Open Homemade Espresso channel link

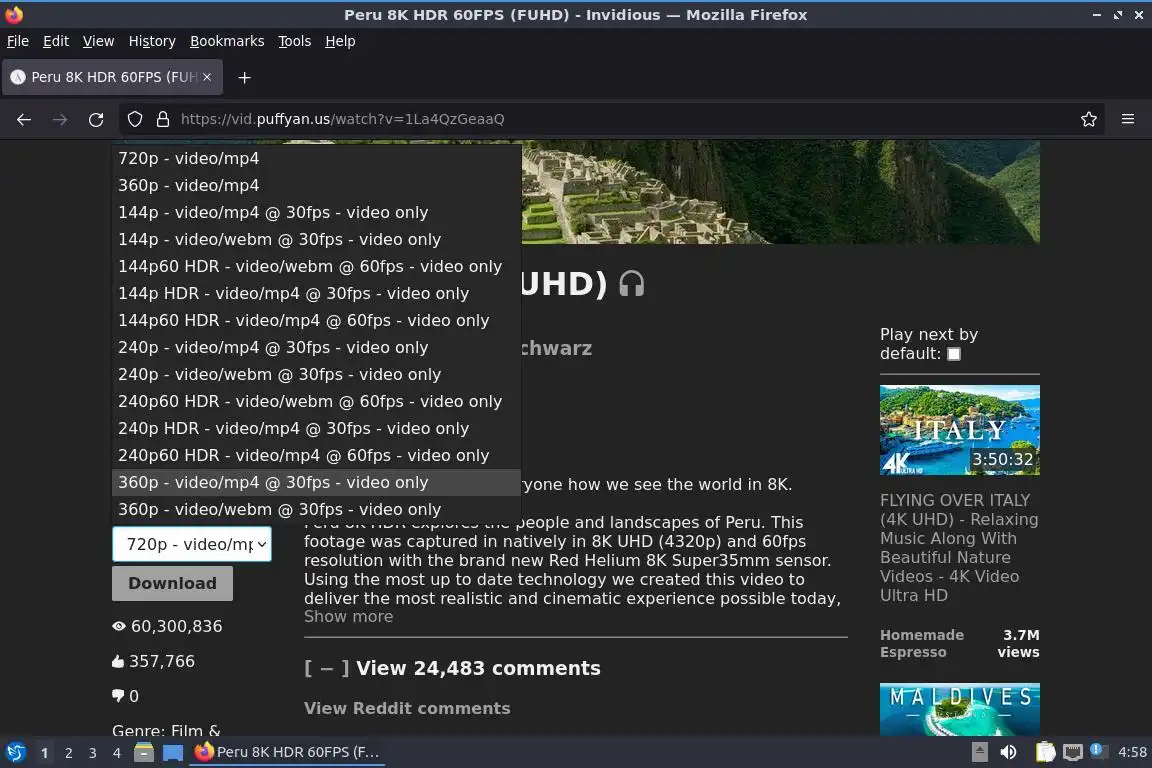point(921,643)
